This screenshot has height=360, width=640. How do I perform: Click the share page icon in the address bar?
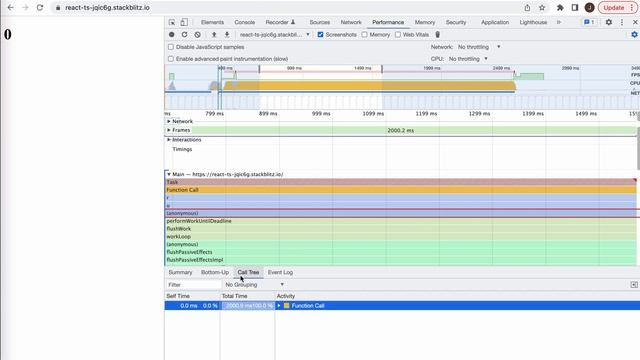527,7
